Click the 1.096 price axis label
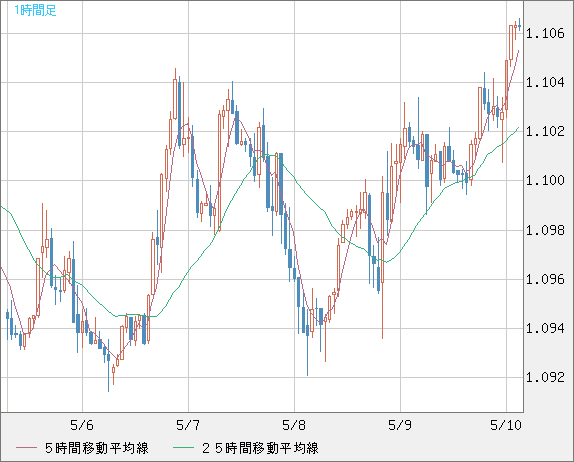 click(545, 280)
